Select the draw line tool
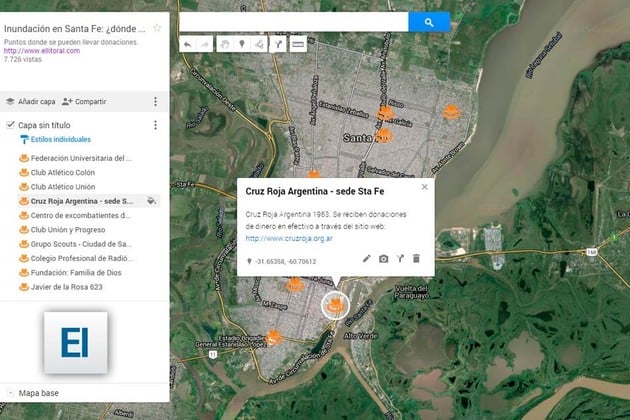630x420 pixels. click(x=259, y=44)
